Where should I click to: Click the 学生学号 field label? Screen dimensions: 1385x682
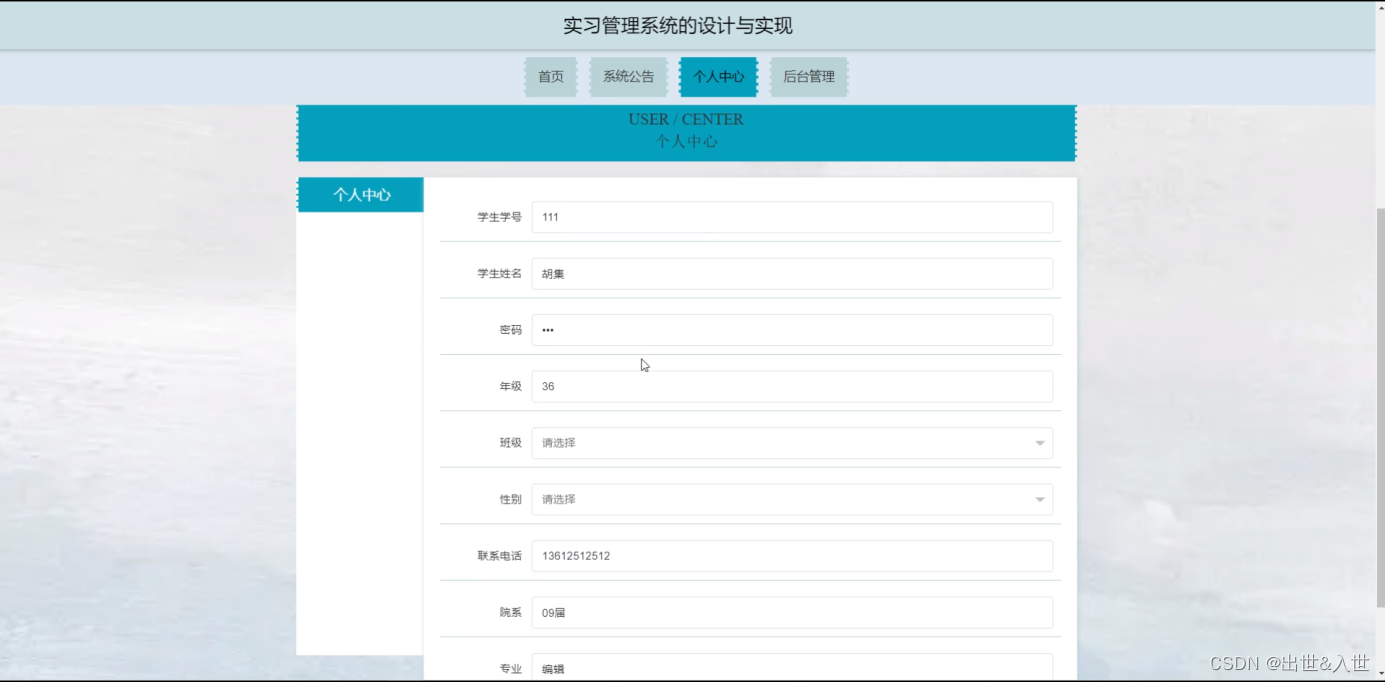[x=499, y=217]
